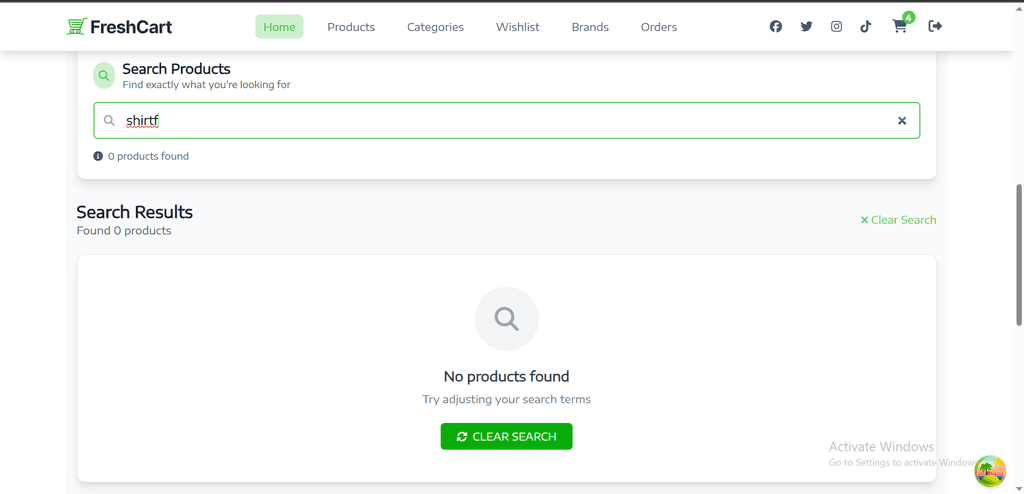
Task: Open the shopping cart with 4 items
Action: coord(900,27)
